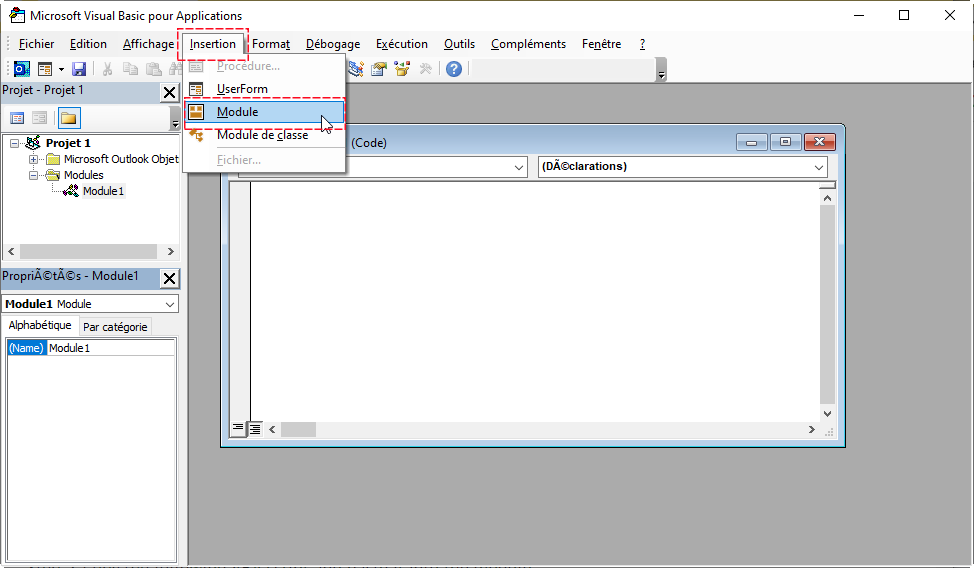974x568 pixels.
Task: Click the blue Help question mark icon
Action: 454,68
